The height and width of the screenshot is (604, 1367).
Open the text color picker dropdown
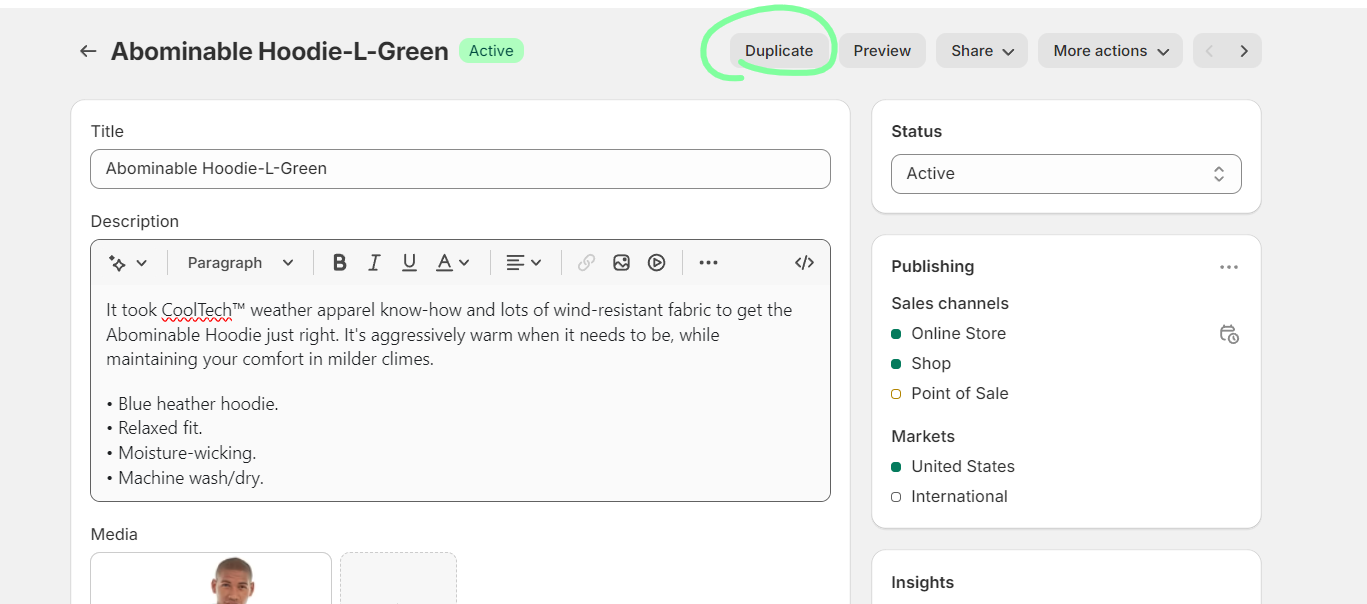(x=453, y=263)
